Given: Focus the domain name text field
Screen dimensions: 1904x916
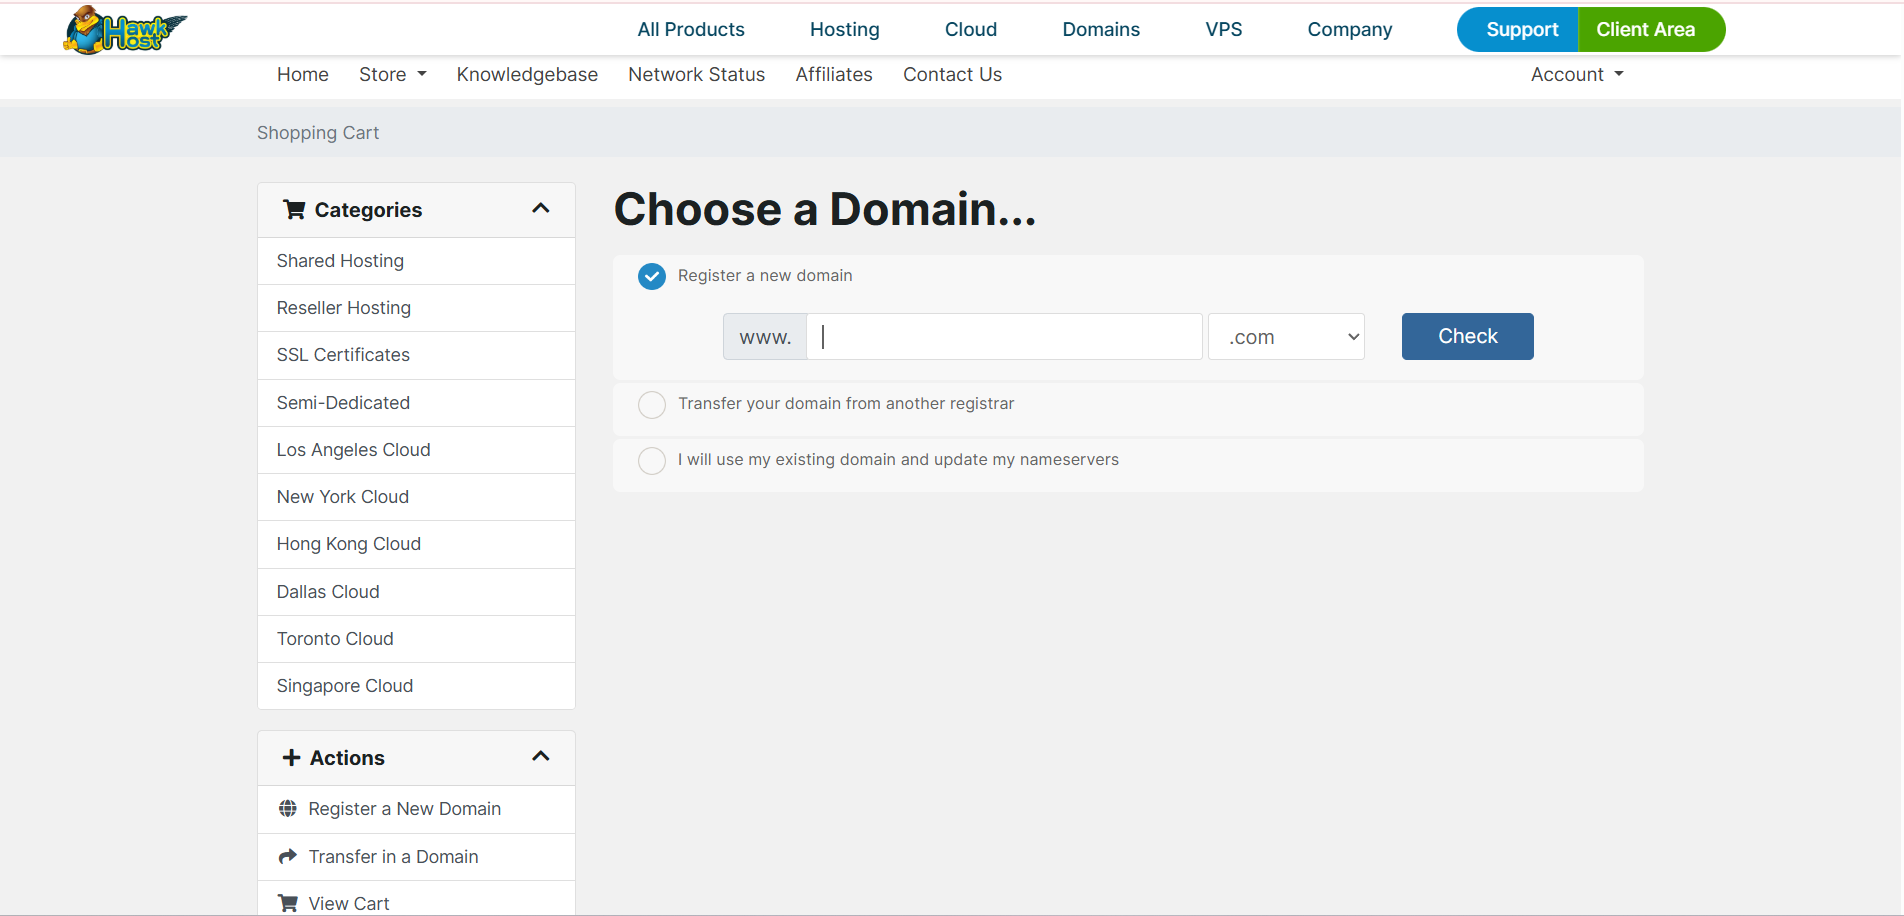Looking at the screenshot, I should [x=1004, y=337].
